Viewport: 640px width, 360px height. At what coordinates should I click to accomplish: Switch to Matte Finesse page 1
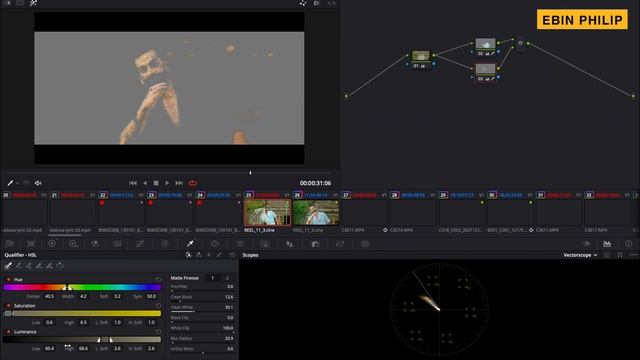tap(212, 278)
